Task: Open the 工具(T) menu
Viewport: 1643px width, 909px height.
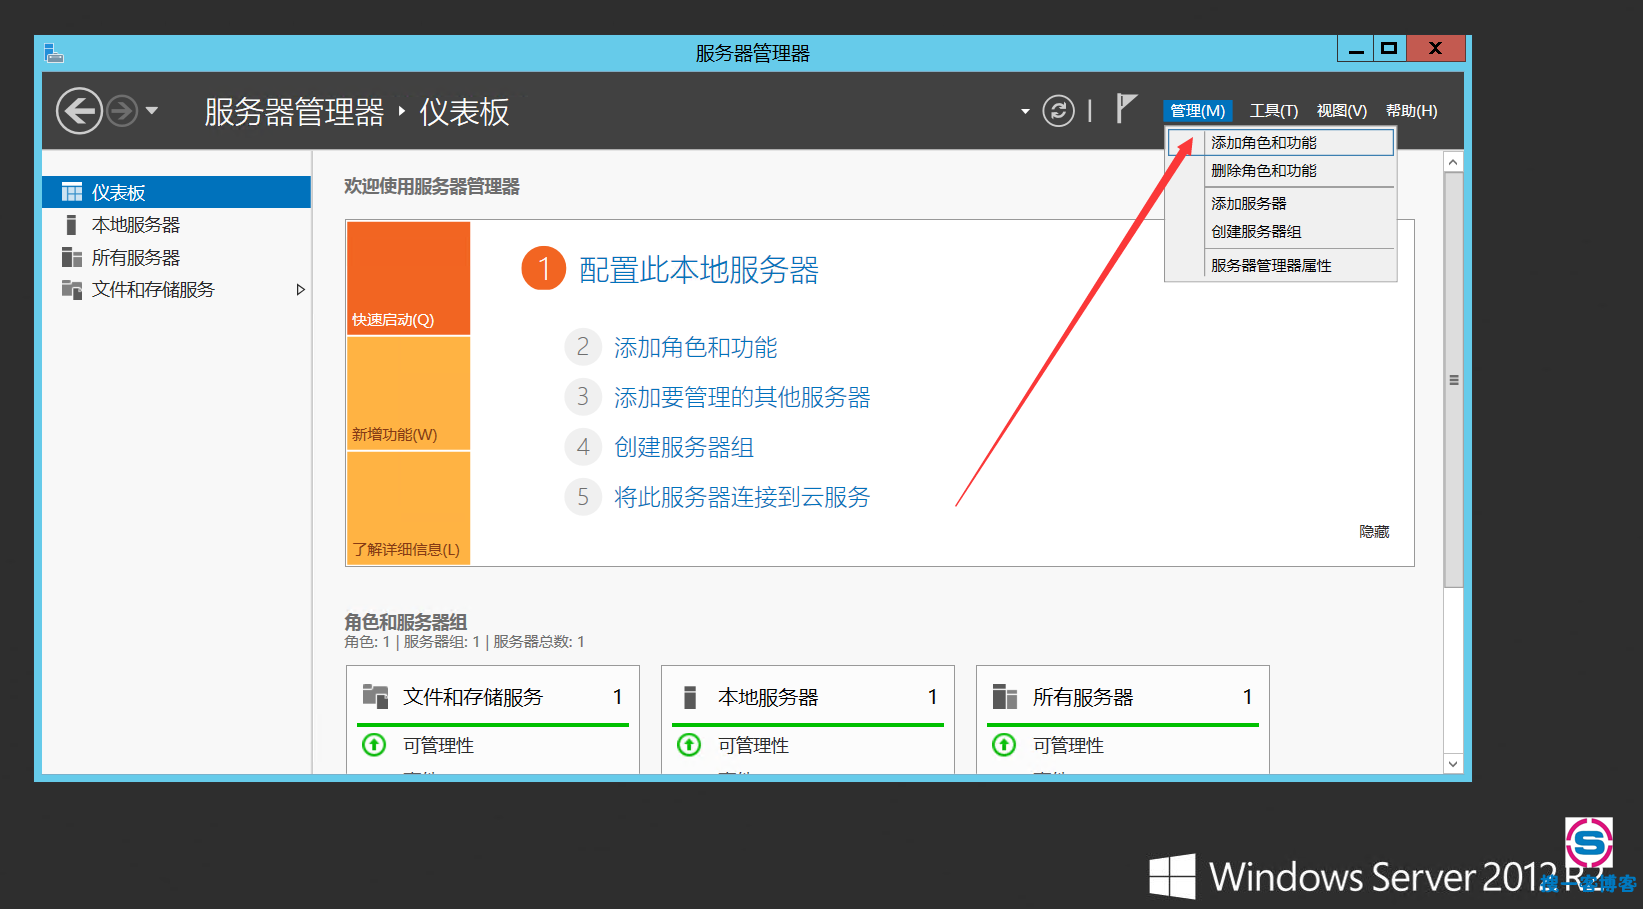Action: (x=1273, y=111)
